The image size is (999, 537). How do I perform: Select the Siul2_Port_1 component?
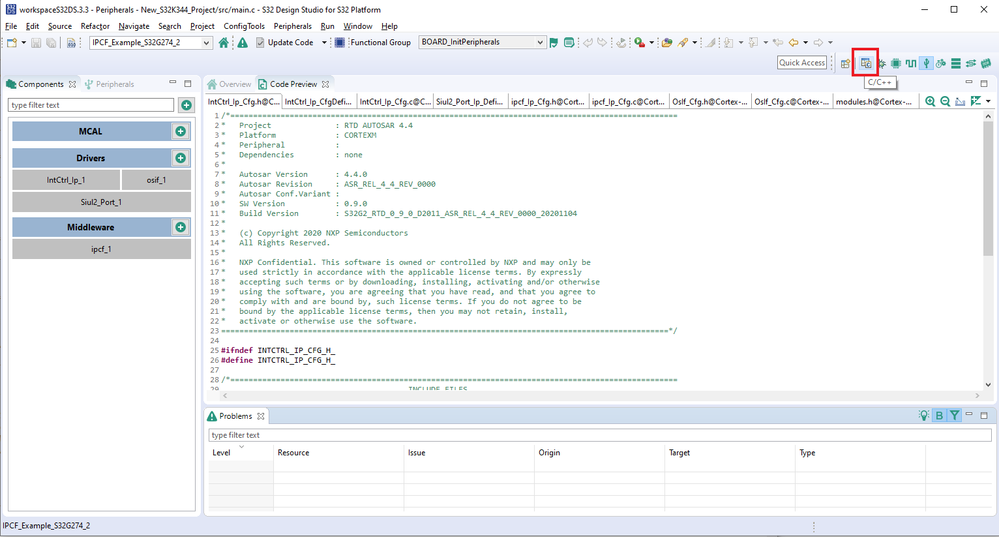click(101, 202)
